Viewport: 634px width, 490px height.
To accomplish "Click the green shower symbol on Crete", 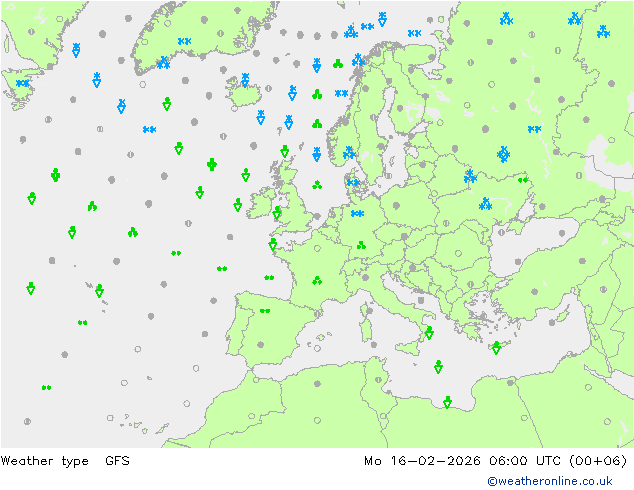I will [497, 348].
